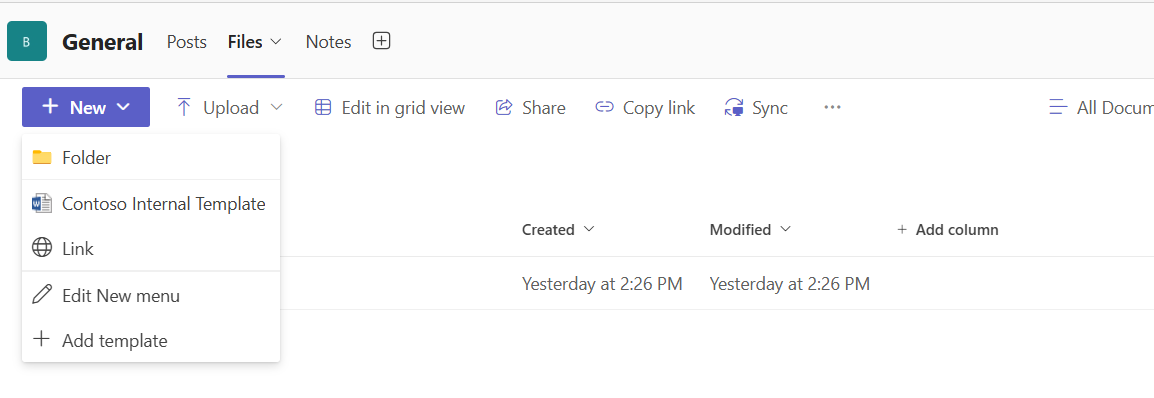Switch to the Posts tab
The width and height of the screenshot is (1154, 398).
[x=187, y=42]
